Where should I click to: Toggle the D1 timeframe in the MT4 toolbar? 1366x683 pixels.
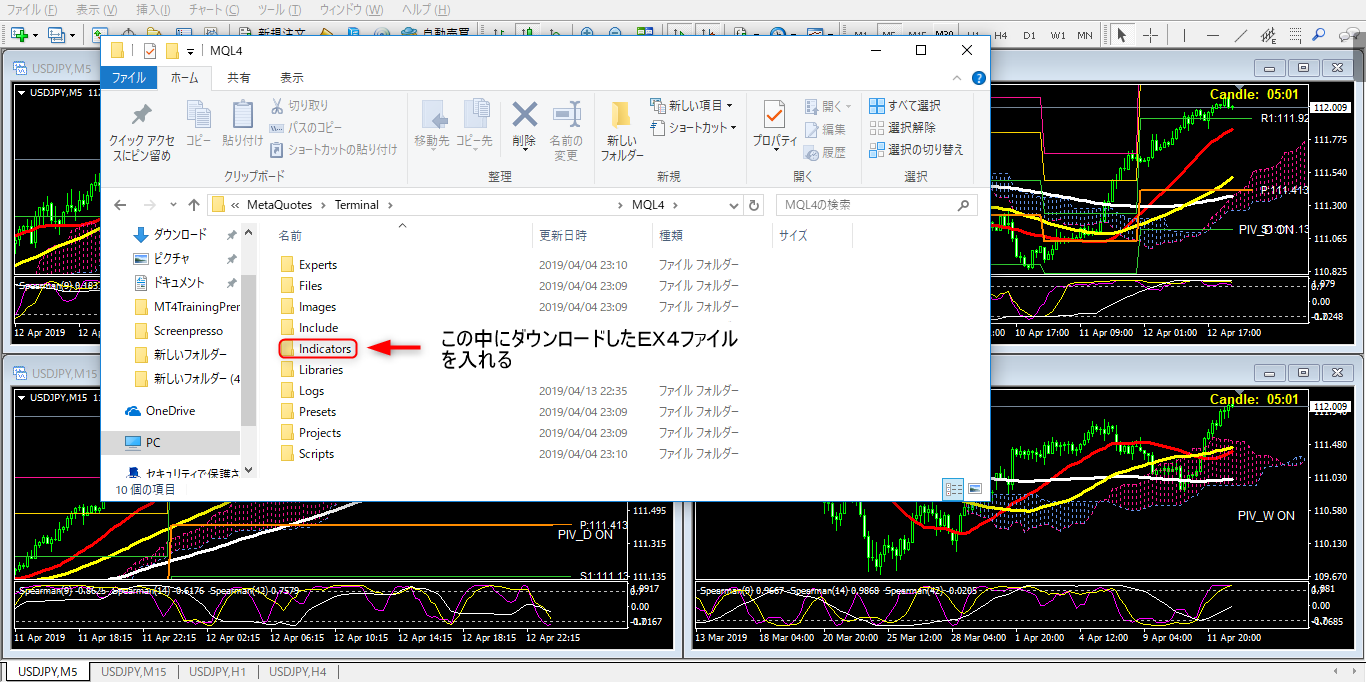(1029, 35)
